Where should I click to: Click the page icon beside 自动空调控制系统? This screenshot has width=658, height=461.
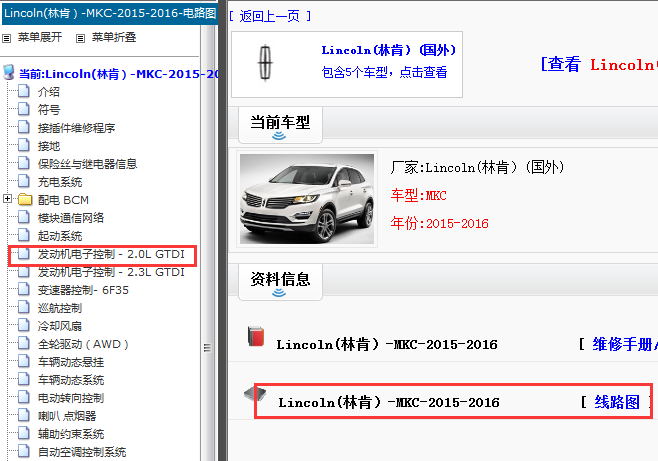tap(24, 452)
